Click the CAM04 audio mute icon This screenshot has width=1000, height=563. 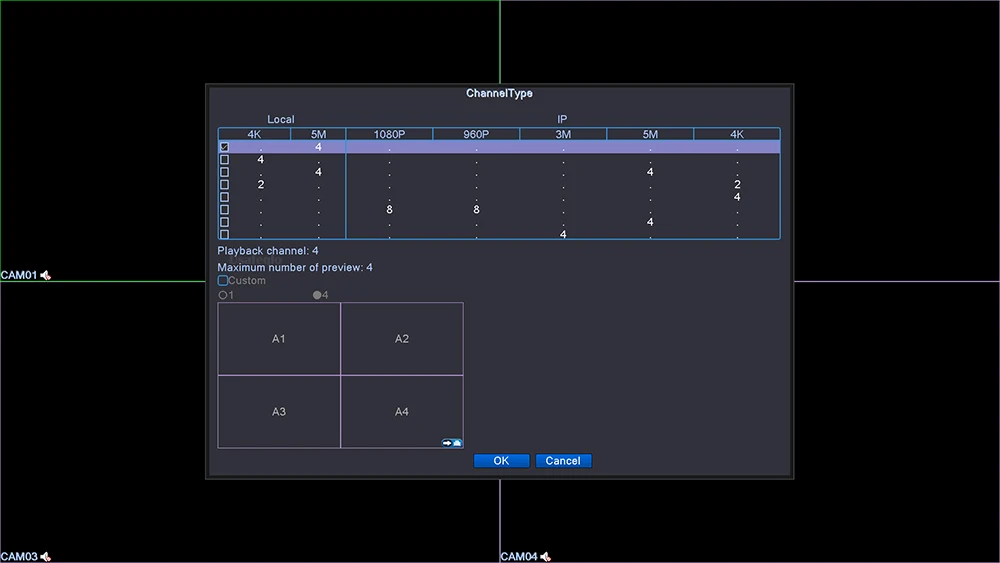coord(545,557)
